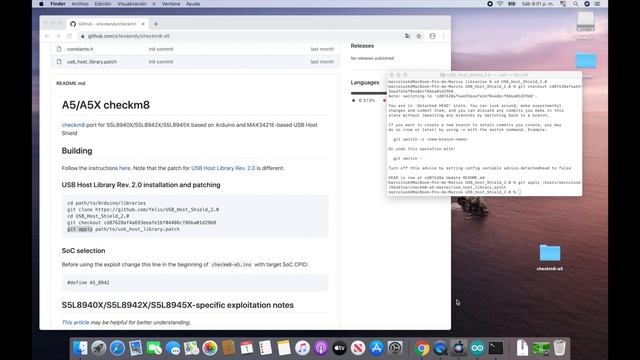The height and width of the screenshot is (360, 640).
Task: Open the 'here' instructions link
Action: 124,168
